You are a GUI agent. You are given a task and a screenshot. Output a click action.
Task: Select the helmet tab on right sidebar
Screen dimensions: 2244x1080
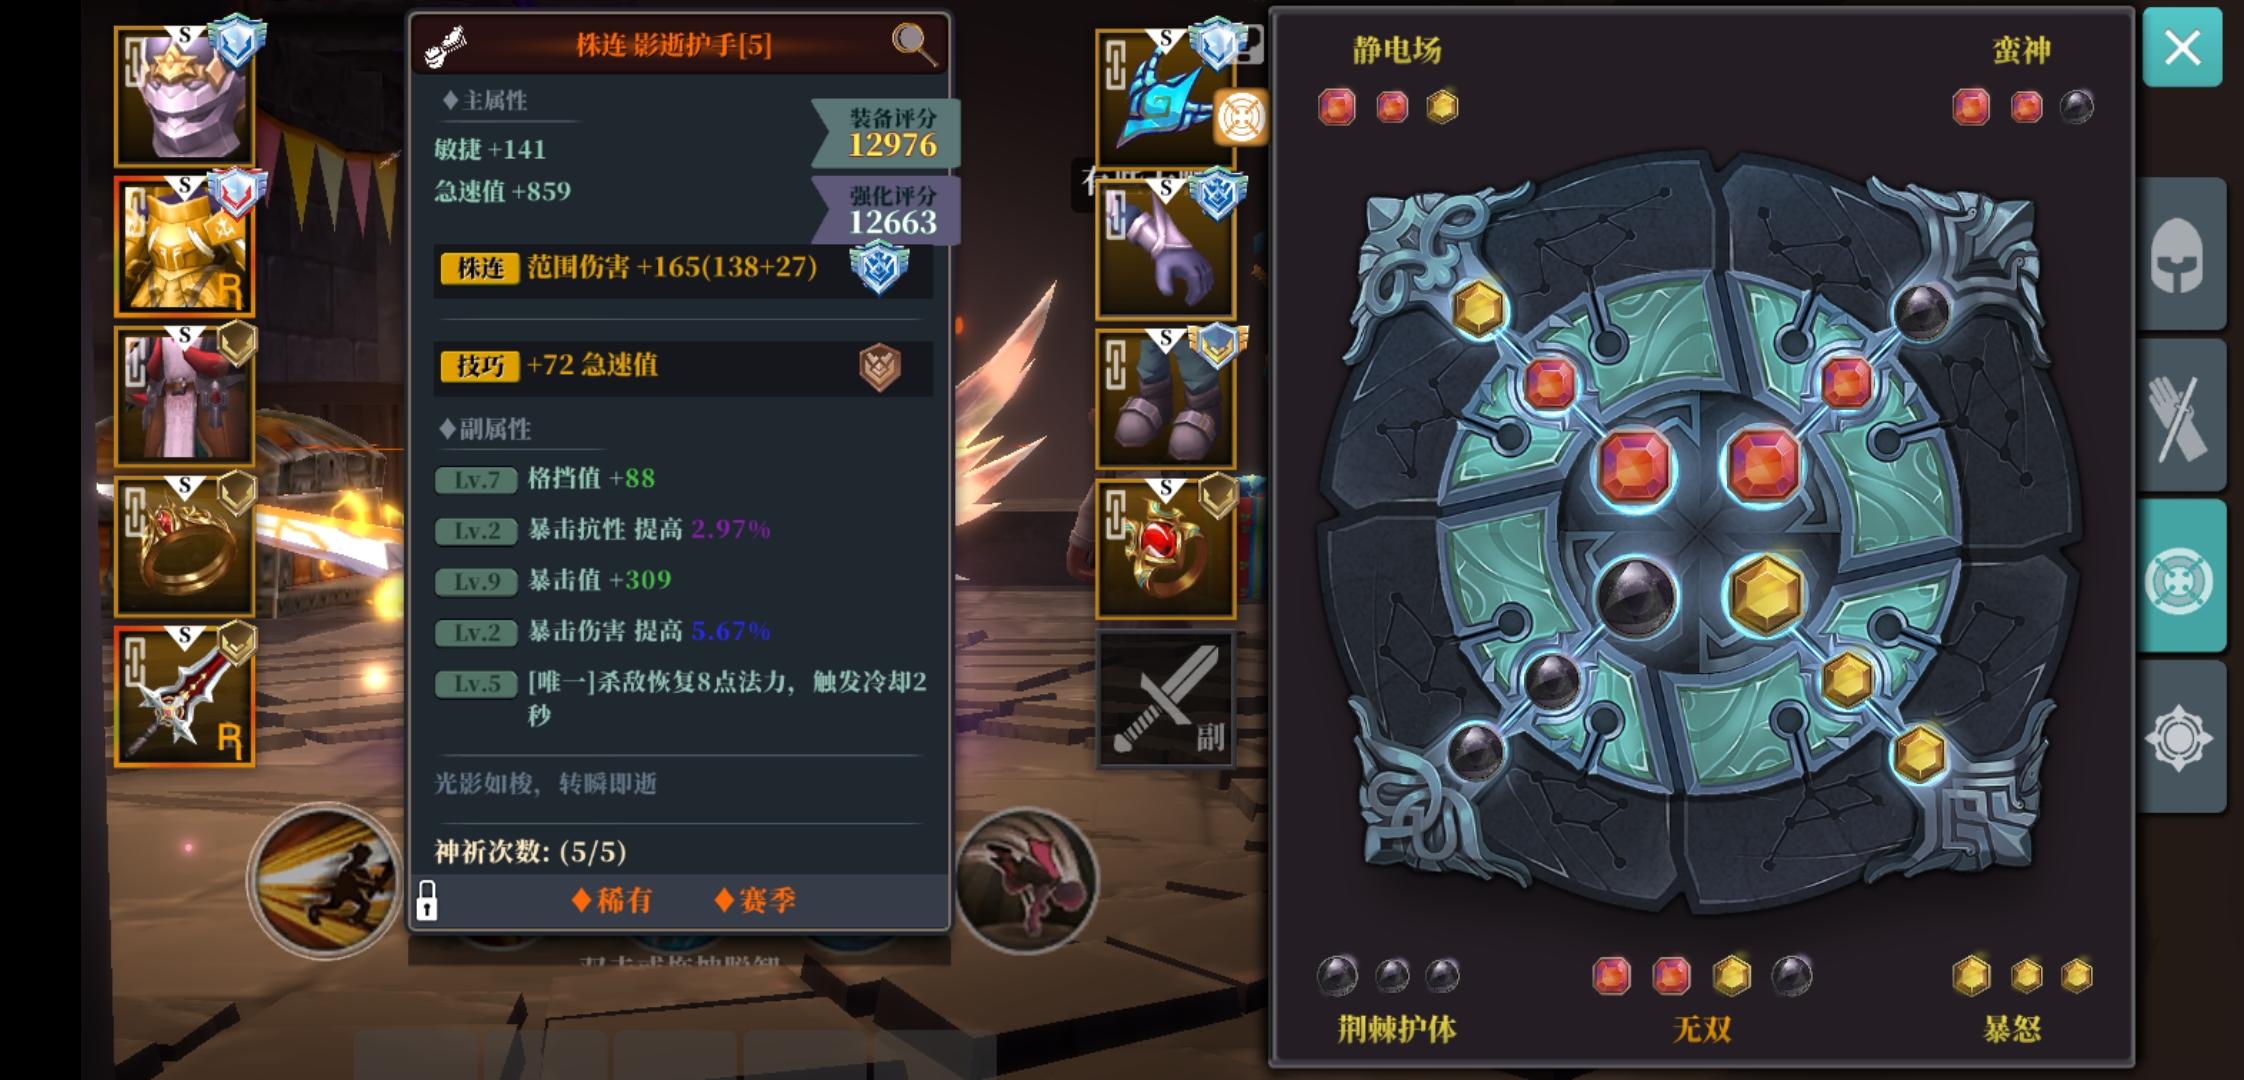(x=2181, y=254)
